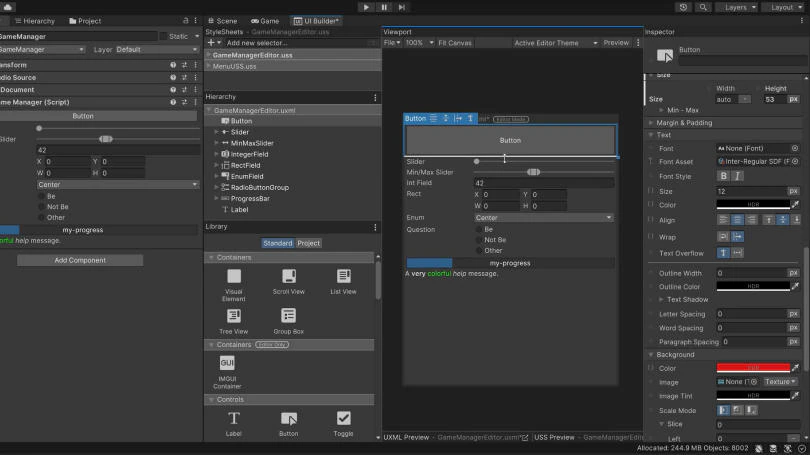Open the Game tab
This screenshot has height=455, width=810.
[265, 21]
